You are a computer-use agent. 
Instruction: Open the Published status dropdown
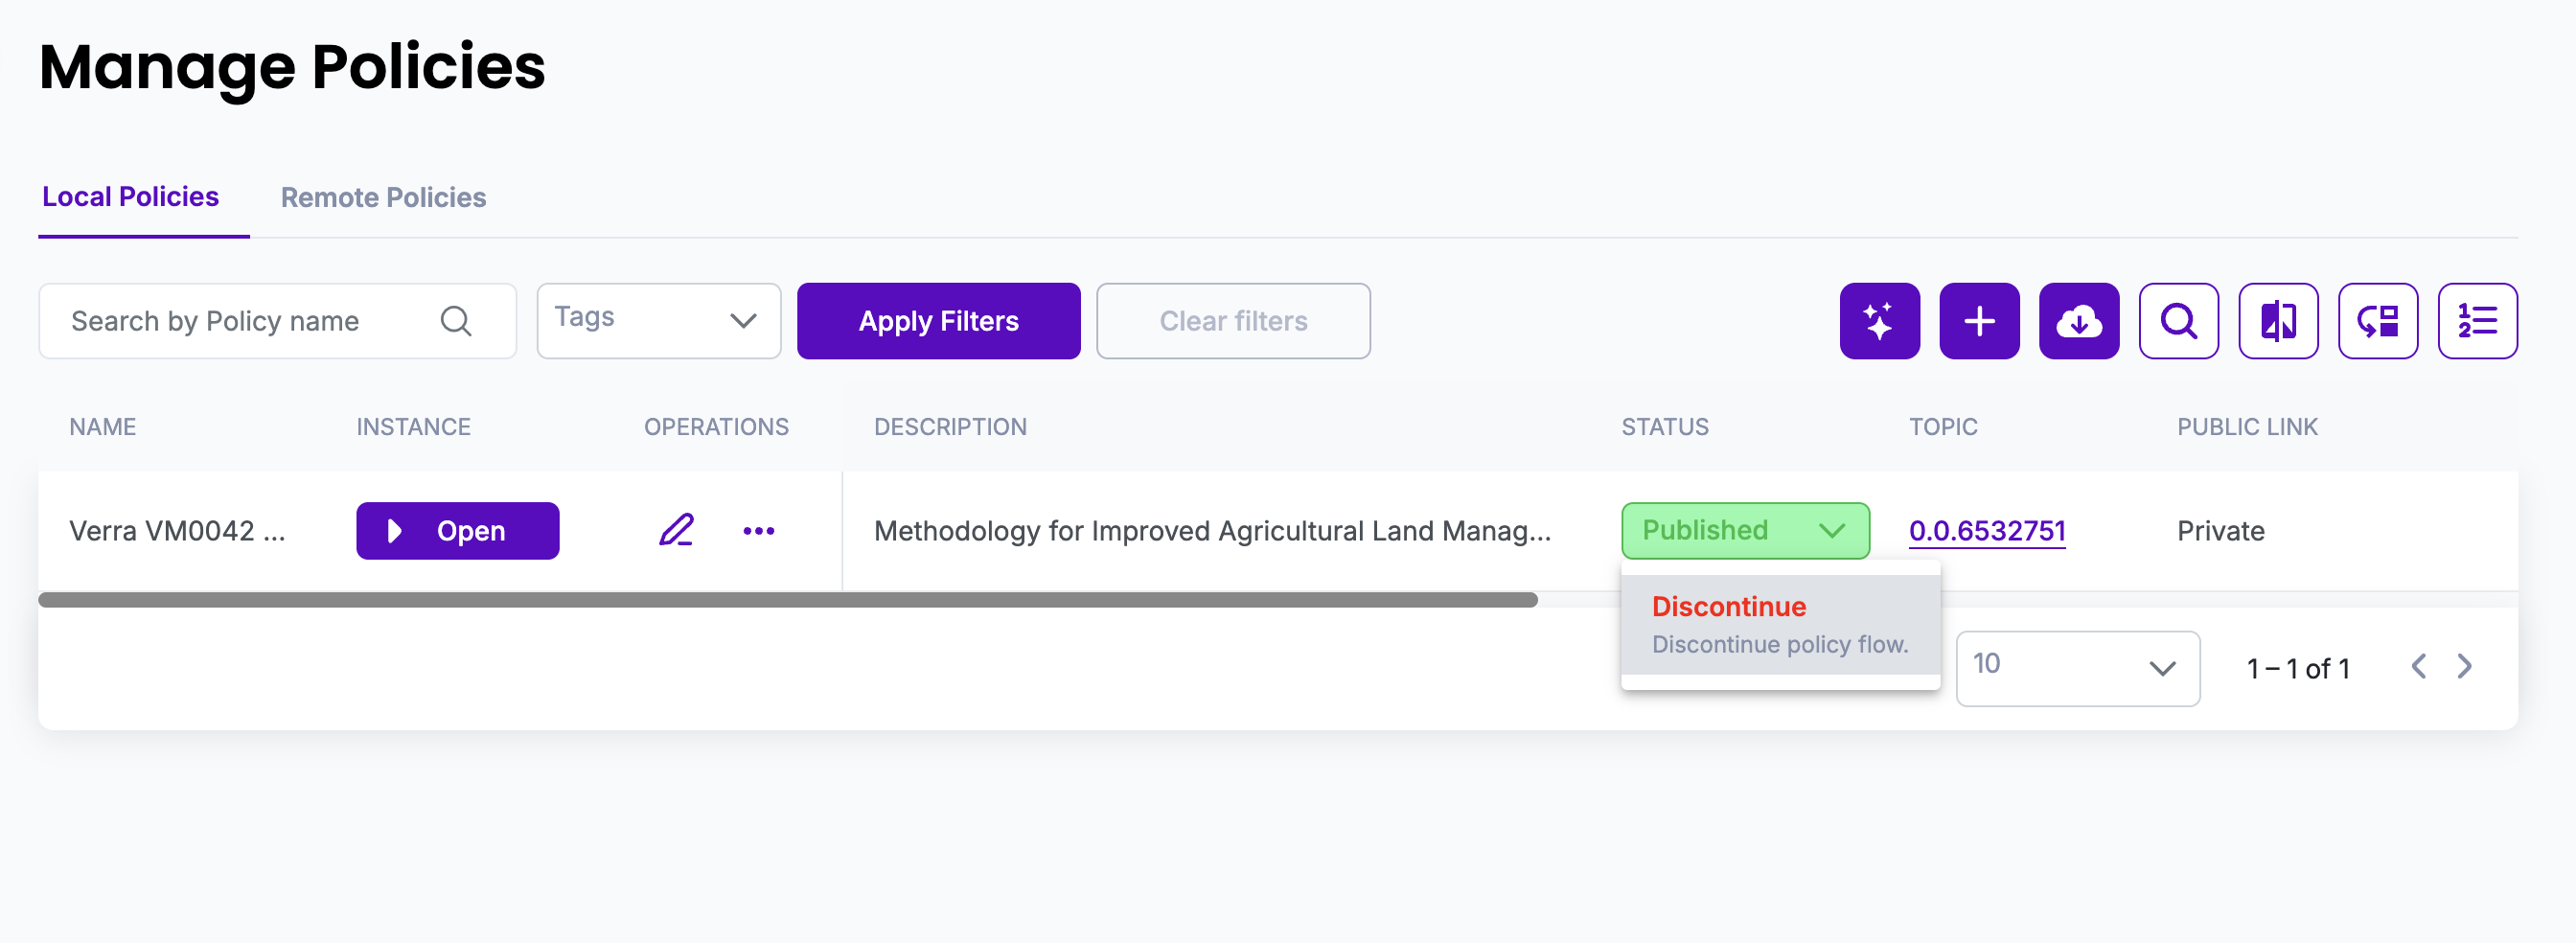point(1744,530)
